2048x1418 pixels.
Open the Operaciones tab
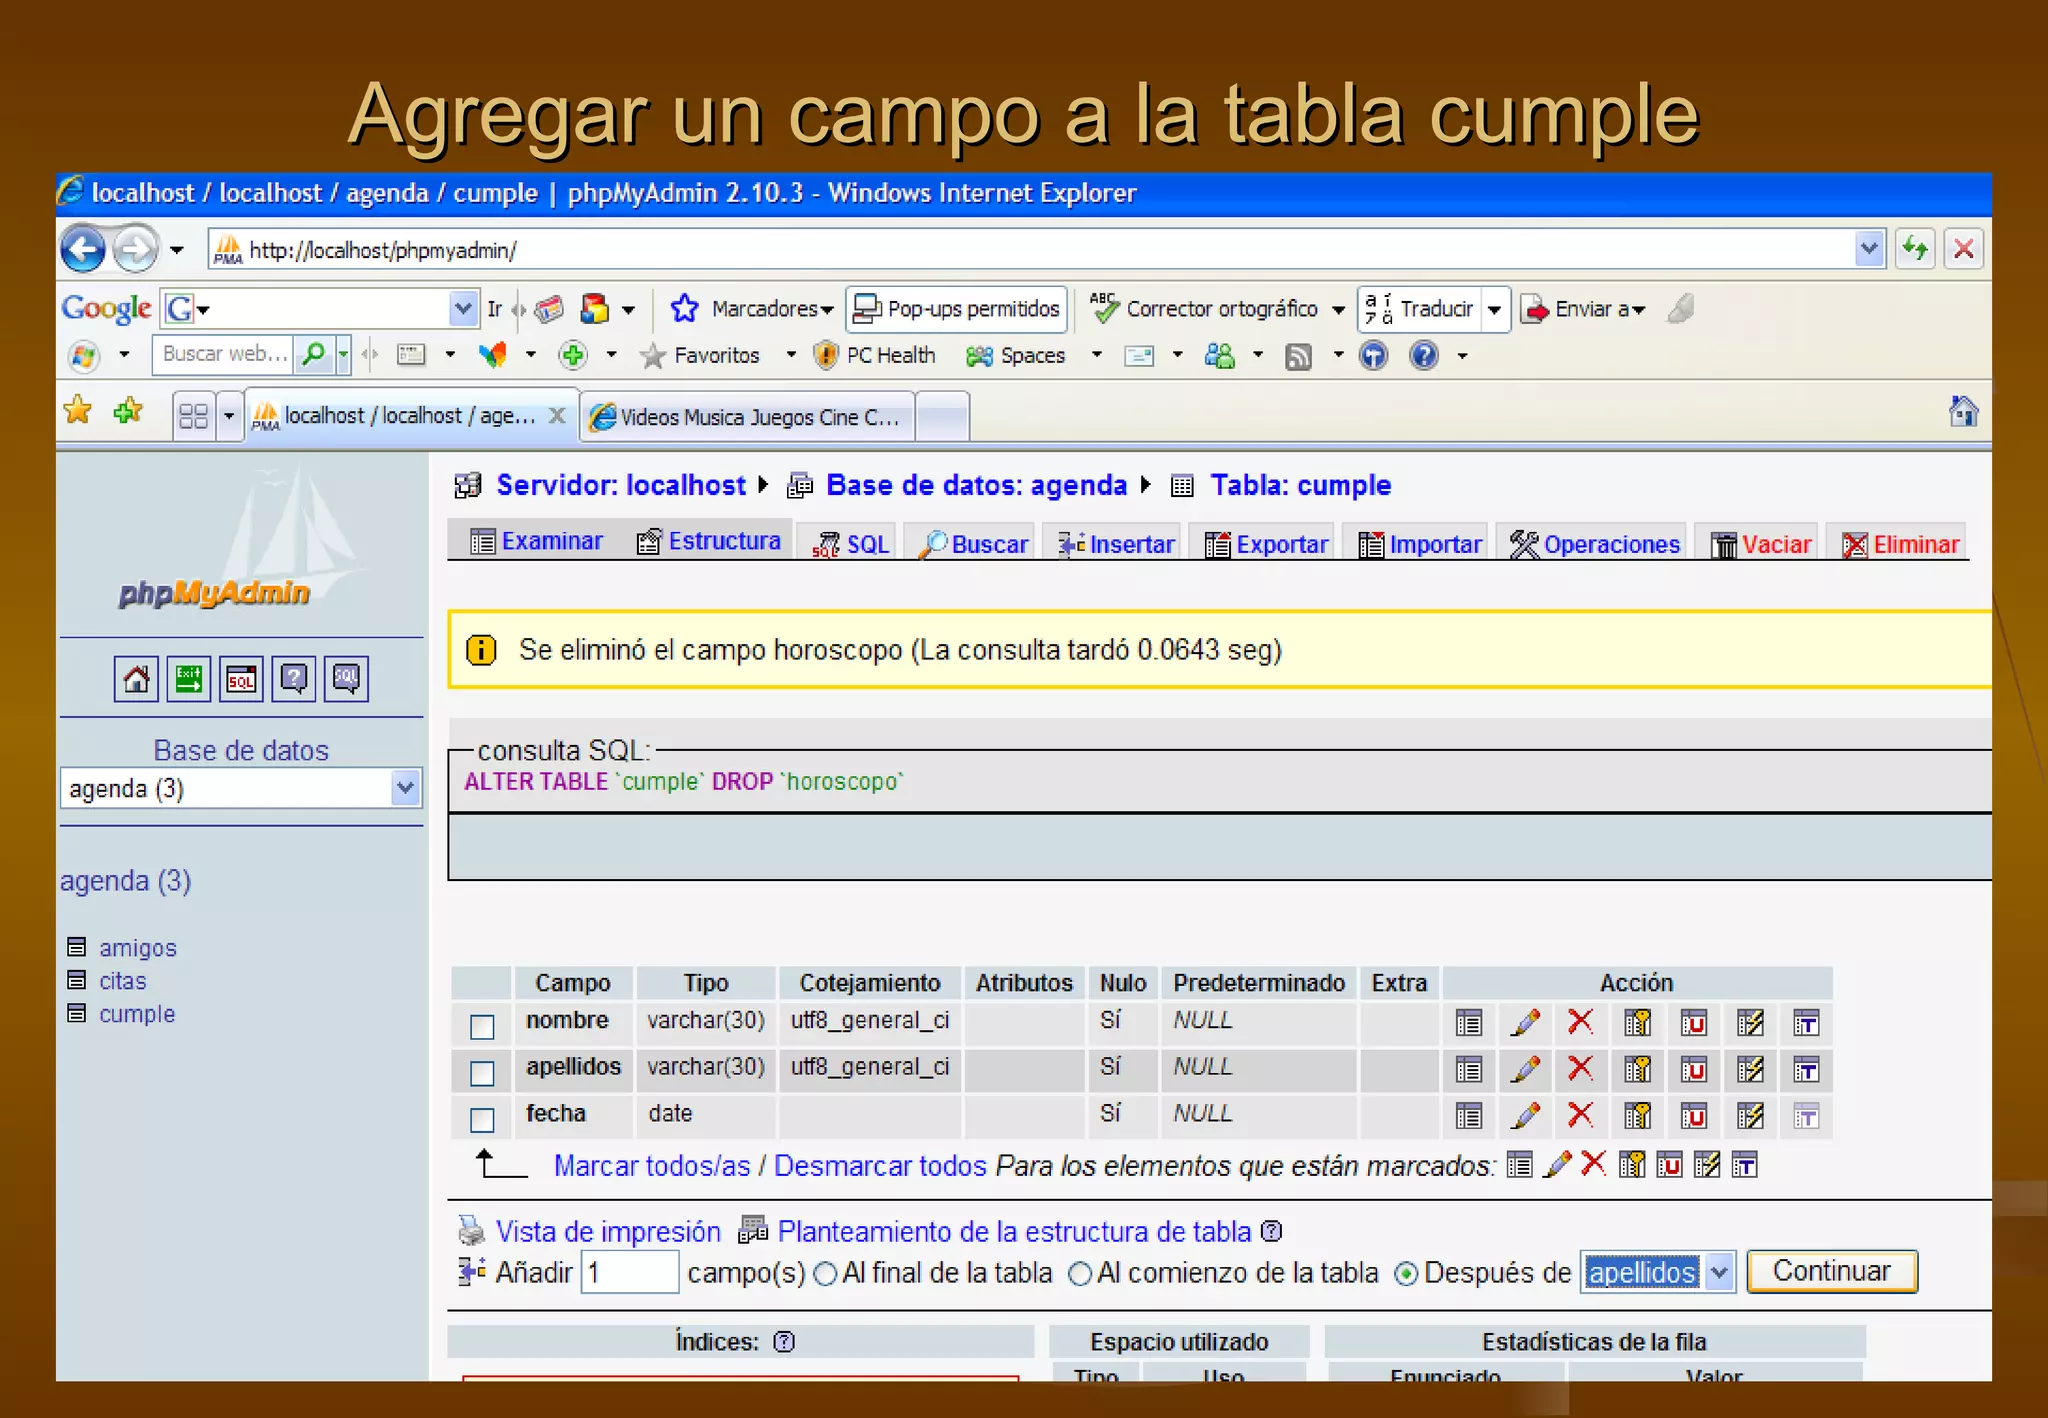1597,544
